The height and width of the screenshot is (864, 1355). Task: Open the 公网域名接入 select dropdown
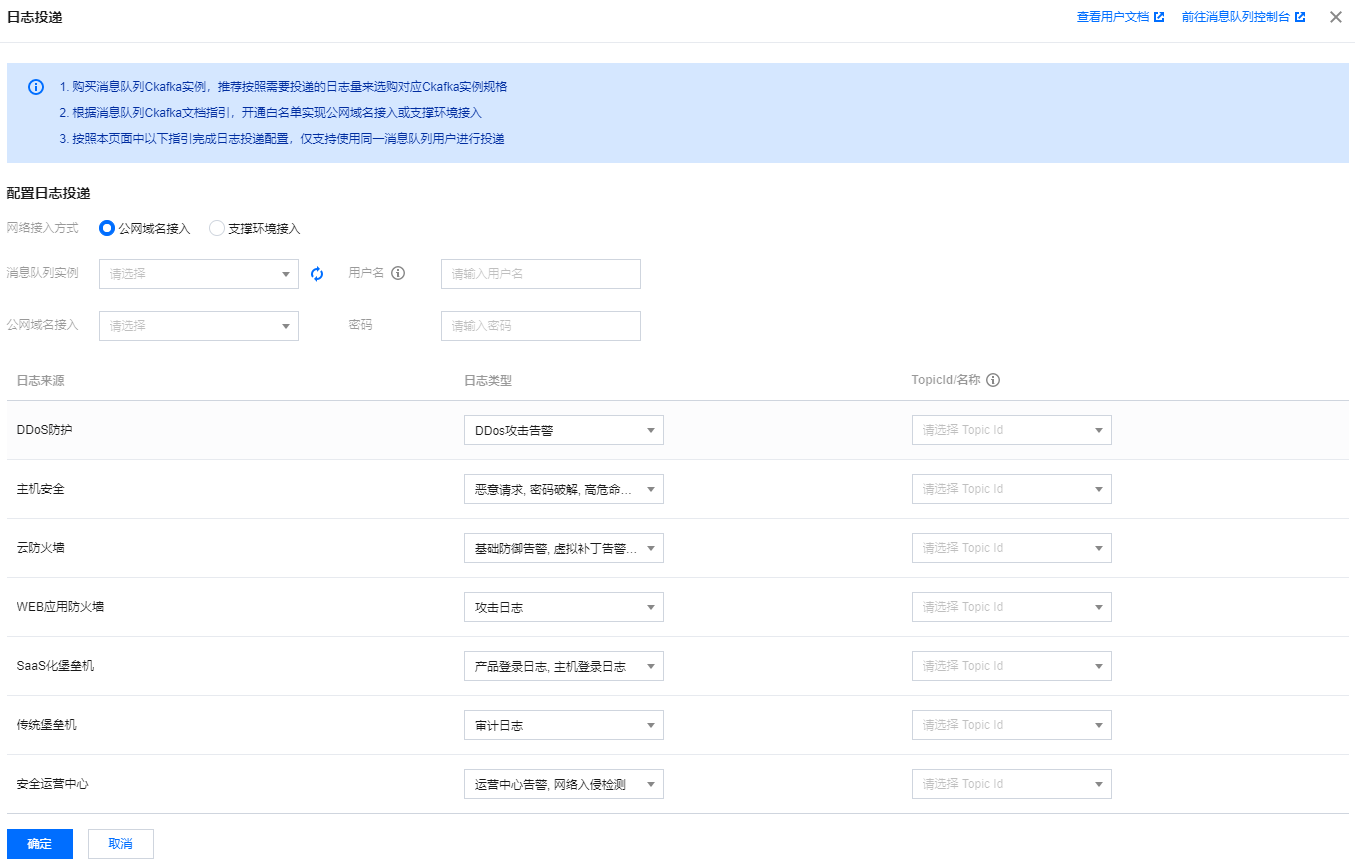pyautogui.click(x=199, y=326)
